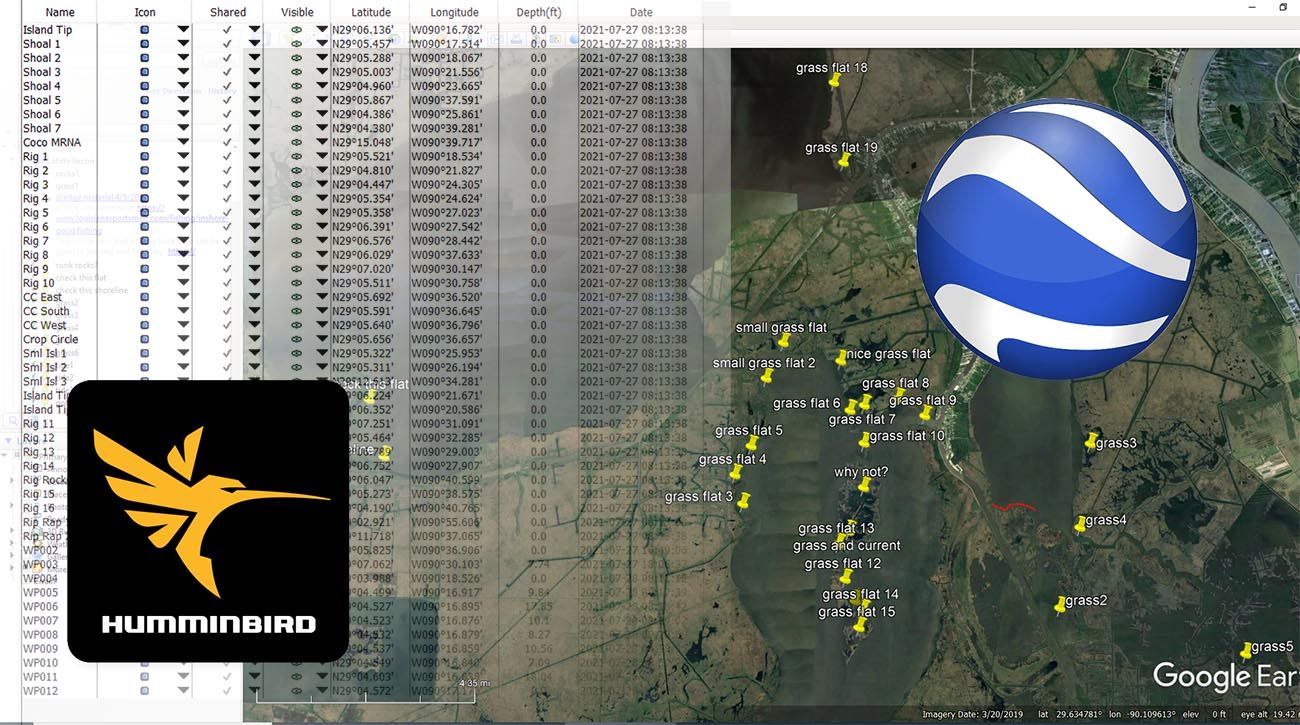The height and width of the screenshot is (725, 1300).
Task: Click longitude W090°16.782' cell
Action: (447, 30)
